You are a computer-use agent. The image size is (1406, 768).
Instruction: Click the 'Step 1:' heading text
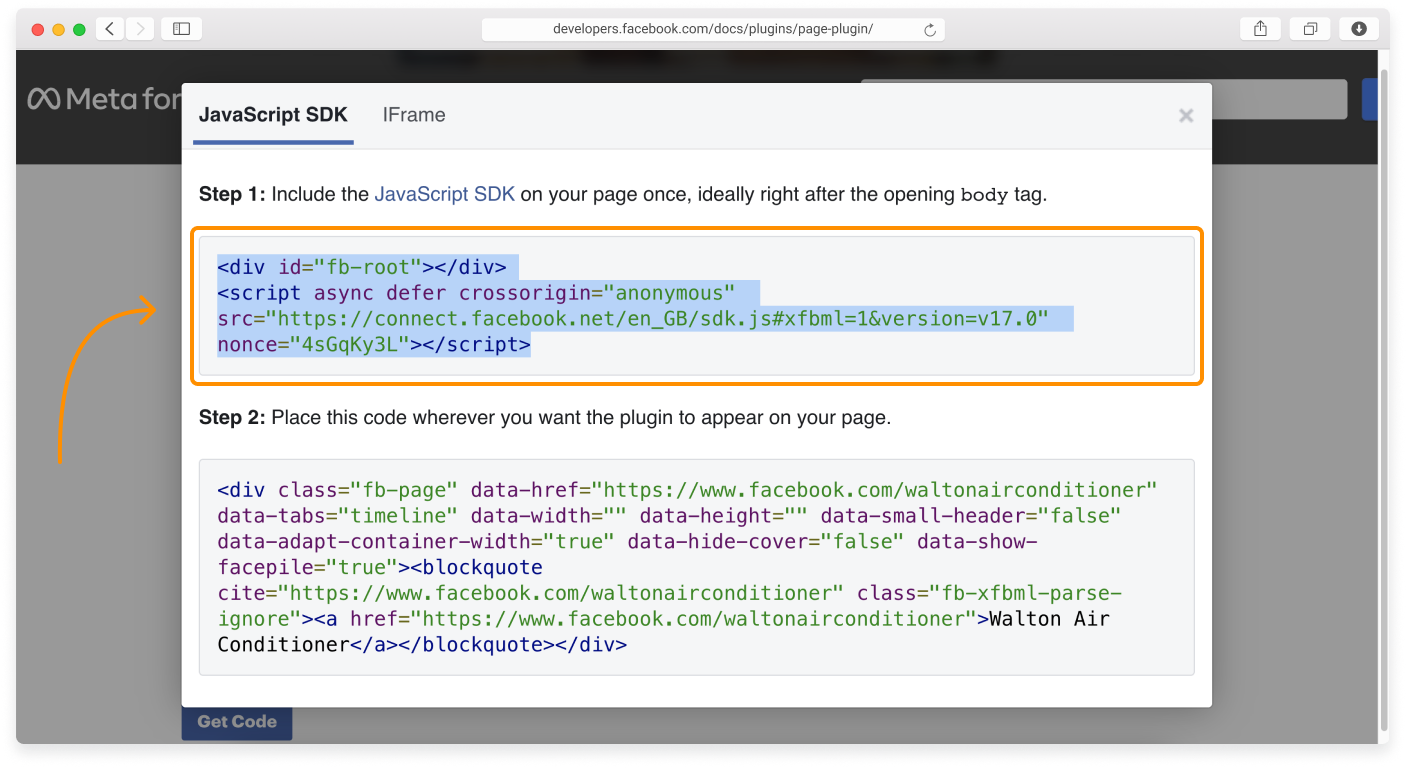pos(232,194)
